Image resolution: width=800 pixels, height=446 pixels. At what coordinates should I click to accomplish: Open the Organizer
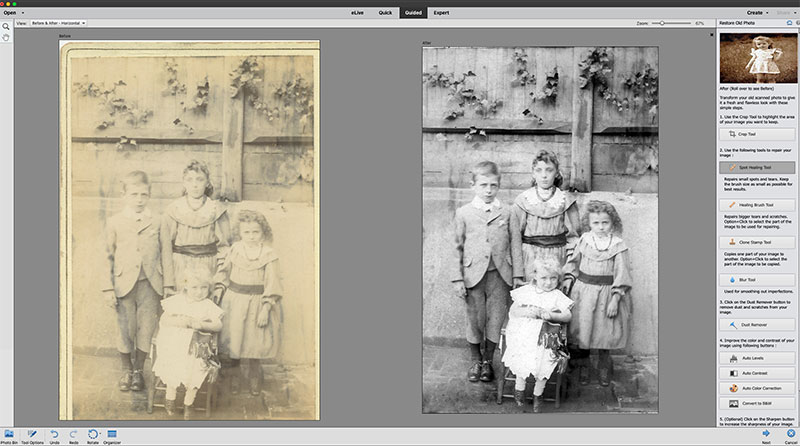tap(112, 437)
